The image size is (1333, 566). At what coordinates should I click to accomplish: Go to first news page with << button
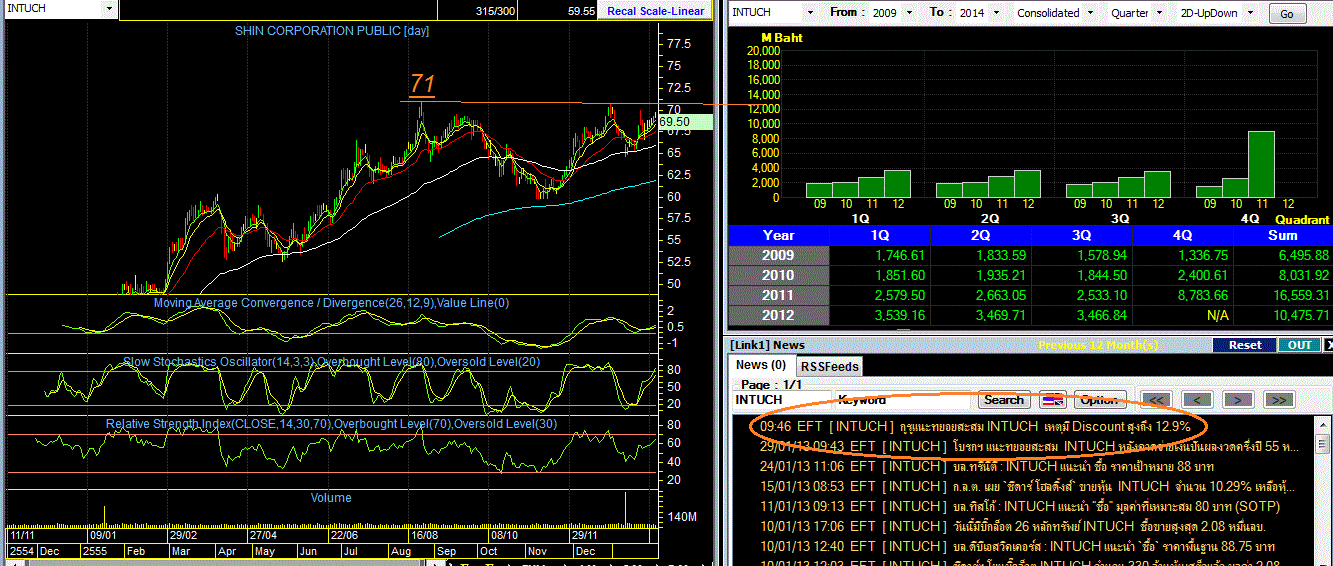1155,400
